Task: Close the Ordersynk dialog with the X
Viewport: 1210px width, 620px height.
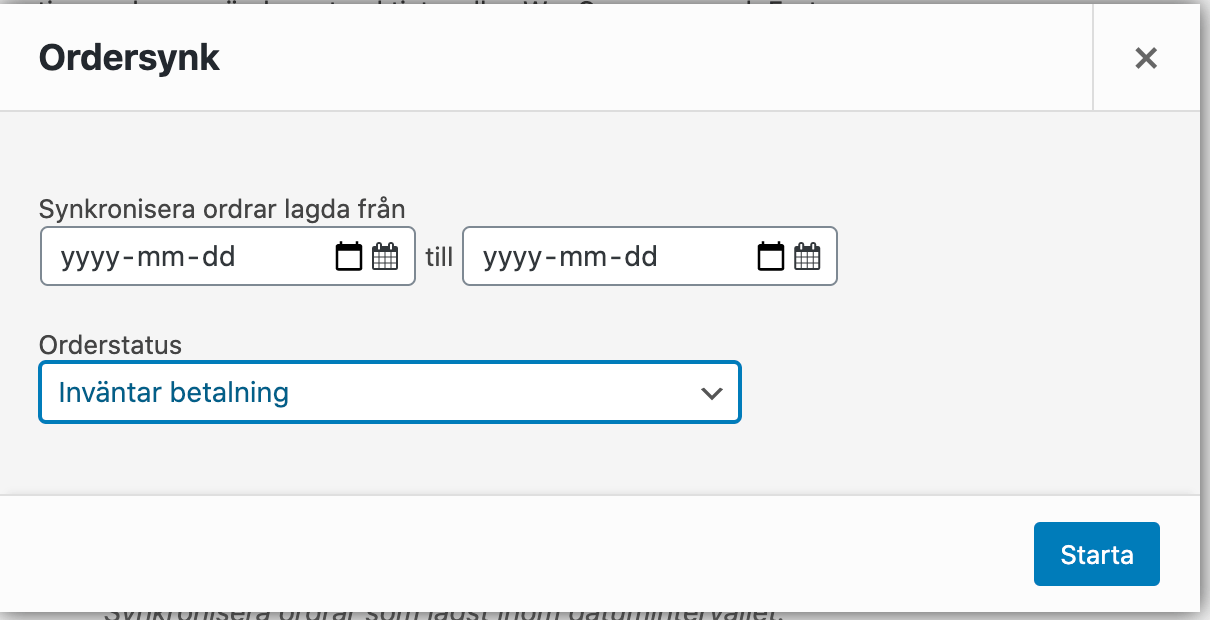Action: point(1146,58)
